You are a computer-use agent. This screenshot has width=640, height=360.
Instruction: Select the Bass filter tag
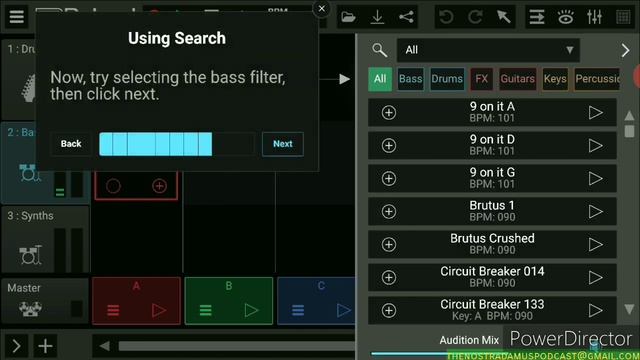(x=411, y=79)
